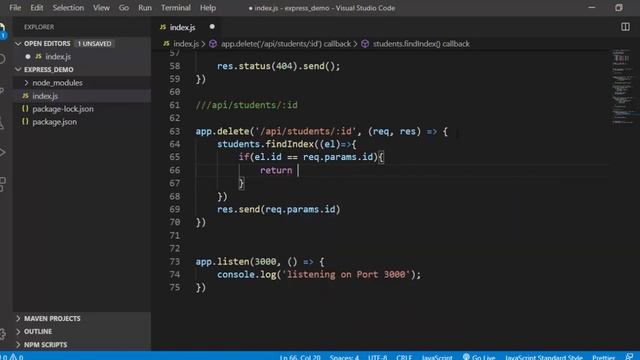Click the JS icon on the index.js tab

point(163,27)
